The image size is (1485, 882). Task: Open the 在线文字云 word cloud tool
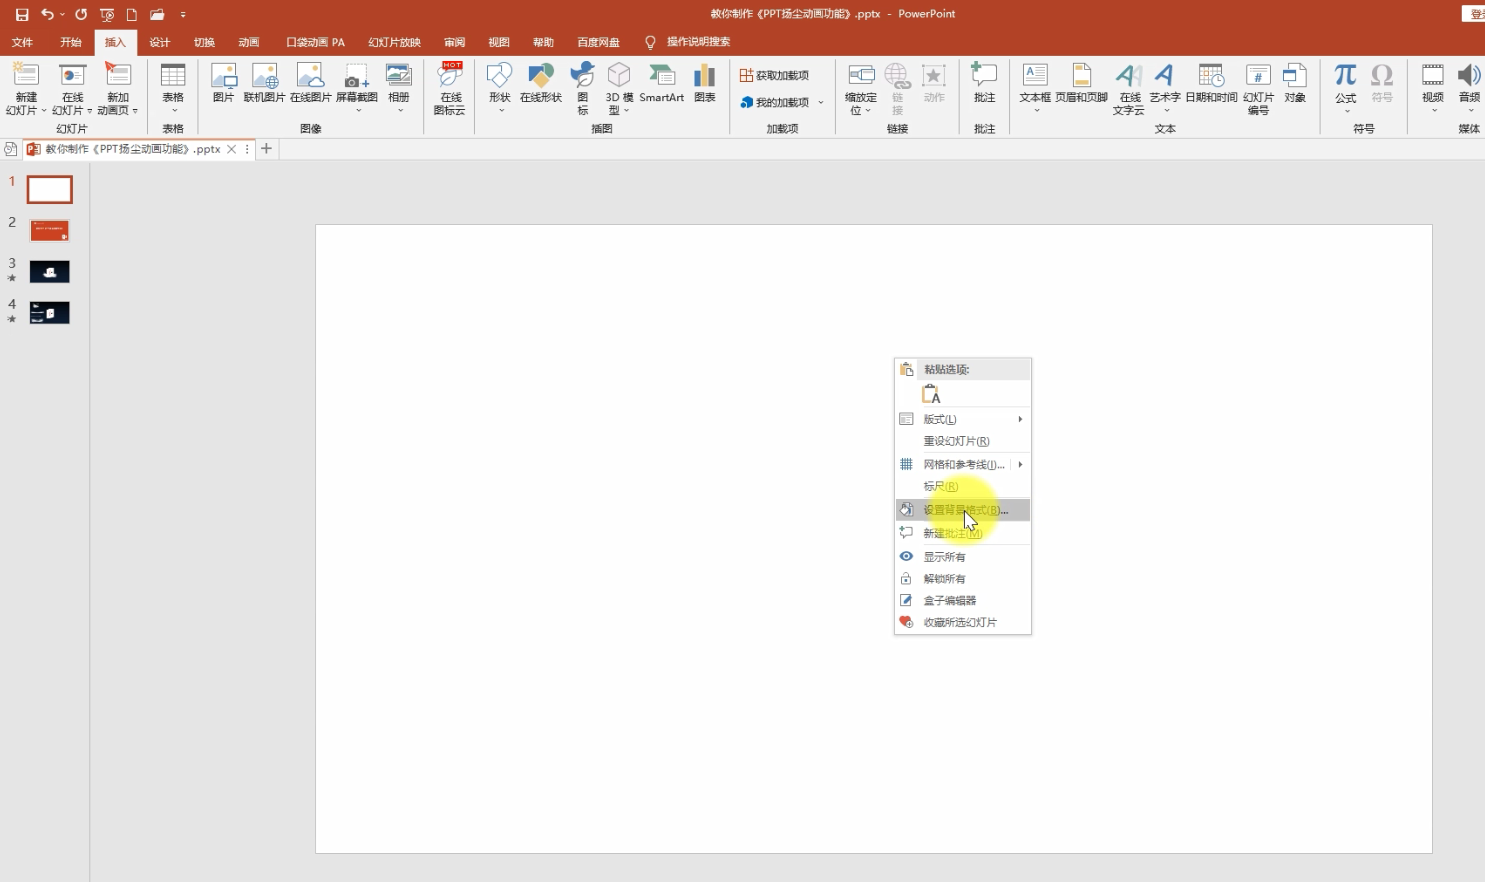click(x=1129, y=89)
